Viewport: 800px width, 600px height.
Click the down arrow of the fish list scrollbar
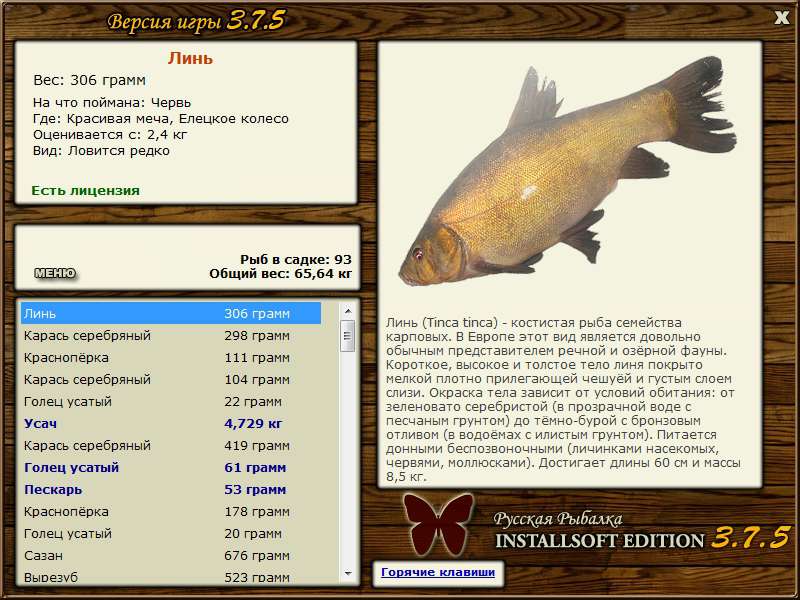[348, 573]
